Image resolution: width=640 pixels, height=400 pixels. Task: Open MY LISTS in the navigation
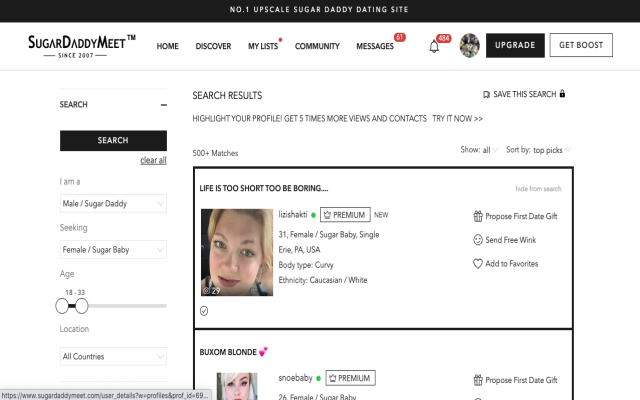point(263,46)
